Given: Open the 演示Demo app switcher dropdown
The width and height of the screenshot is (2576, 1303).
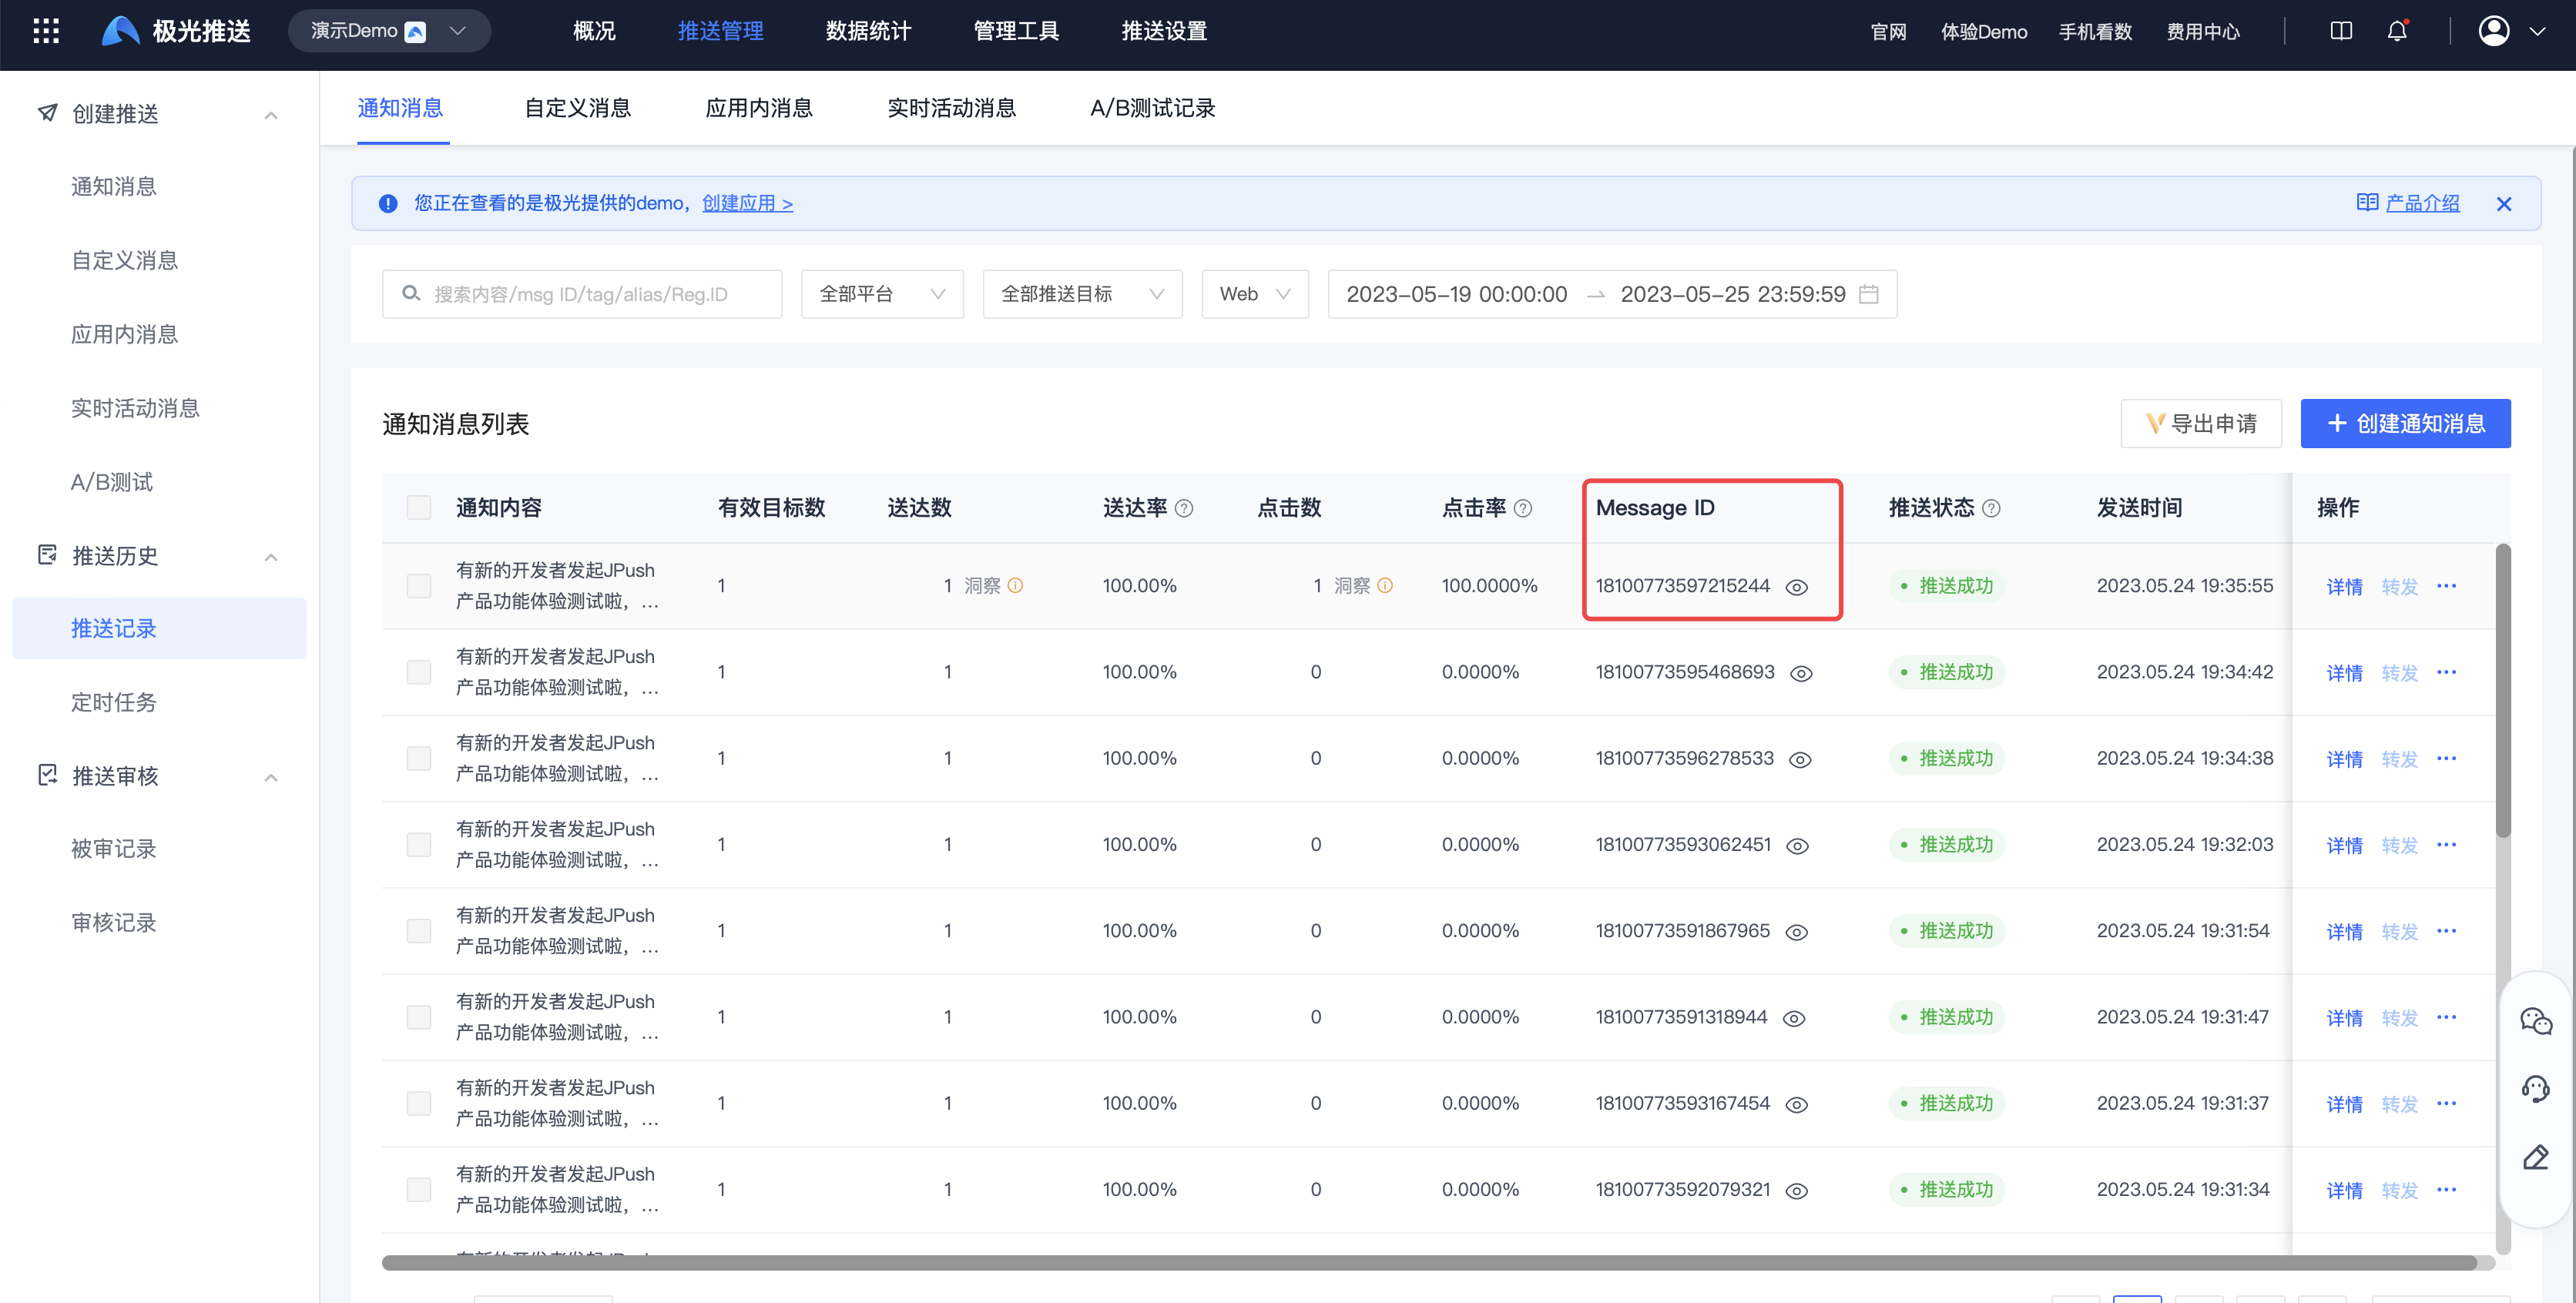Looking at the screenshot, I should [389, 31].
